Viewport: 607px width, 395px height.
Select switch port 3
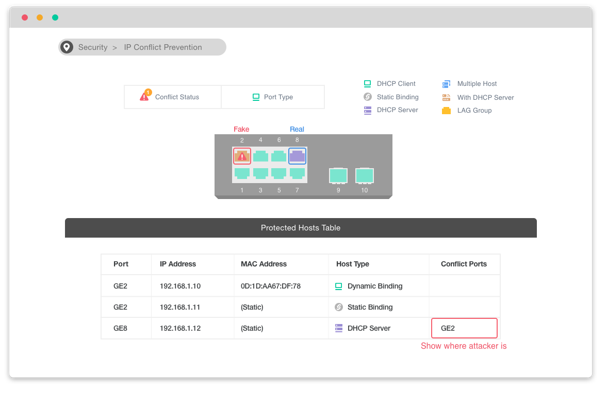(x=261, y=173)
